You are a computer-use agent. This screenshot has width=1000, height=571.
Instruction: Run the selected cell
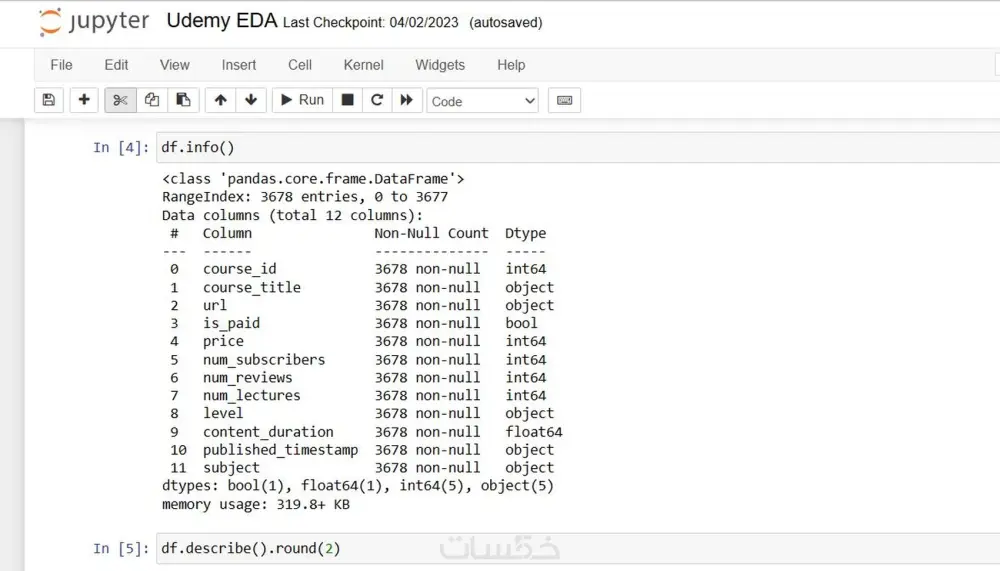[x=302, y=100]
